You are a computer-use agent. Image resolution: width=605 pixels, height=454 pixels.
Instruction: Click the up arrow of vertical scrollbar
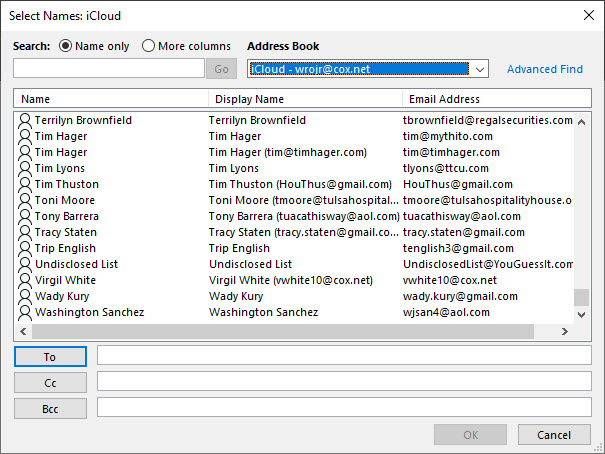(581, 122)
